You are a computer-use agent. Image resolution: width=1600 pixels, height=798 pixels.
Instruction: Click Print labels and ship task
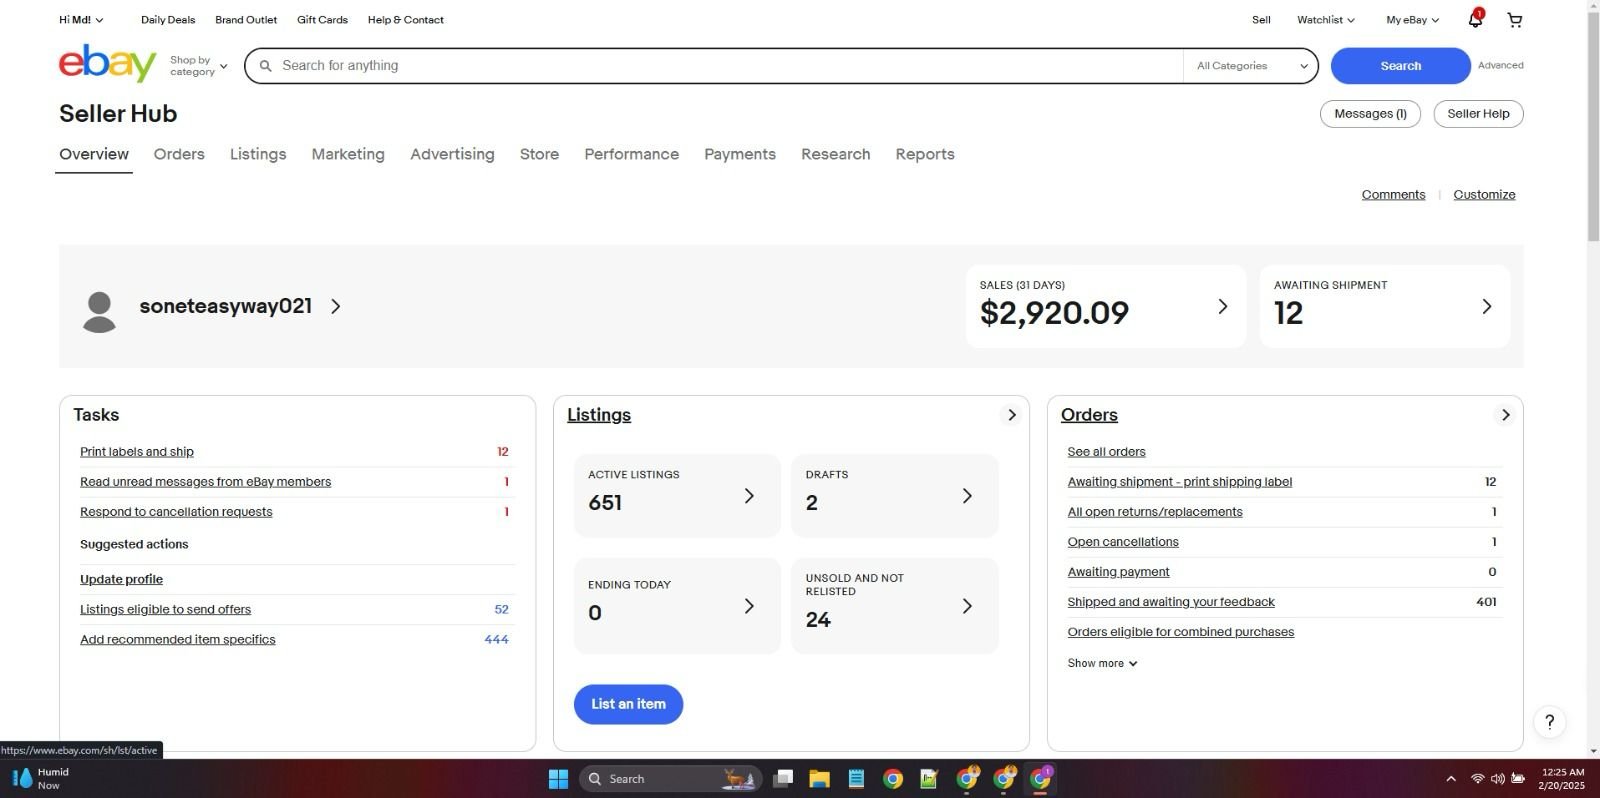pos(137,452)
